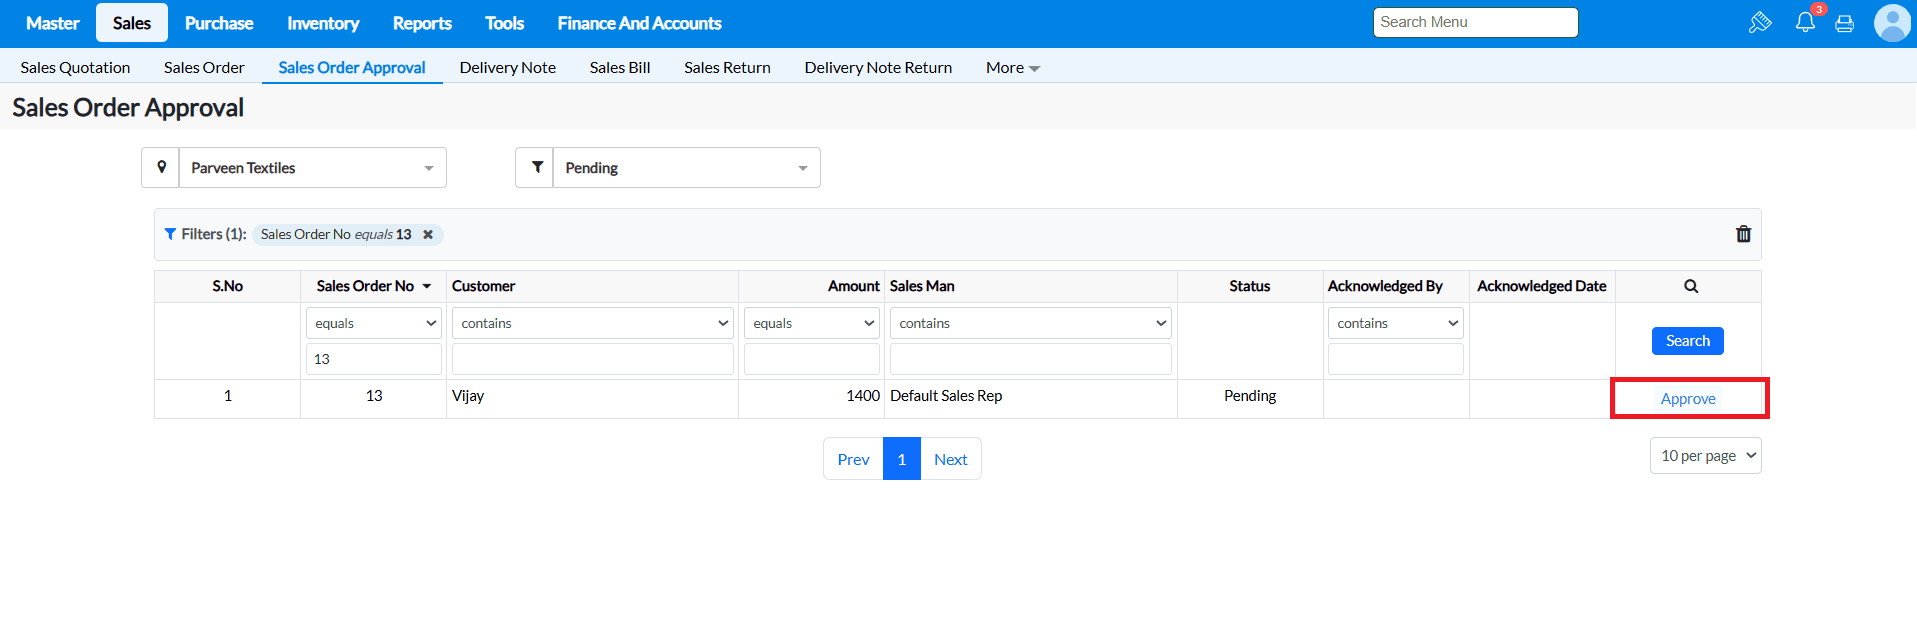
Task: Click the notification bell icon
Action: (1804, 22)
